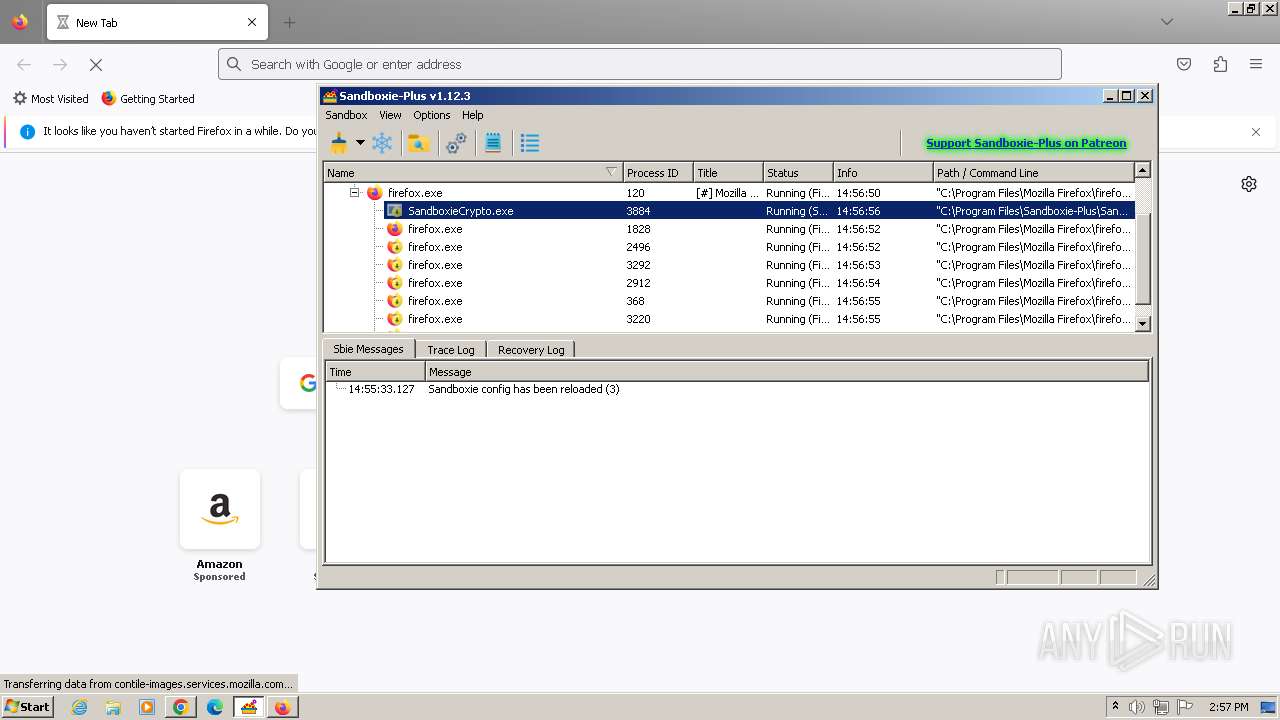Stop loading page in Firefox
1280x720 pixels.
point(96,64)
